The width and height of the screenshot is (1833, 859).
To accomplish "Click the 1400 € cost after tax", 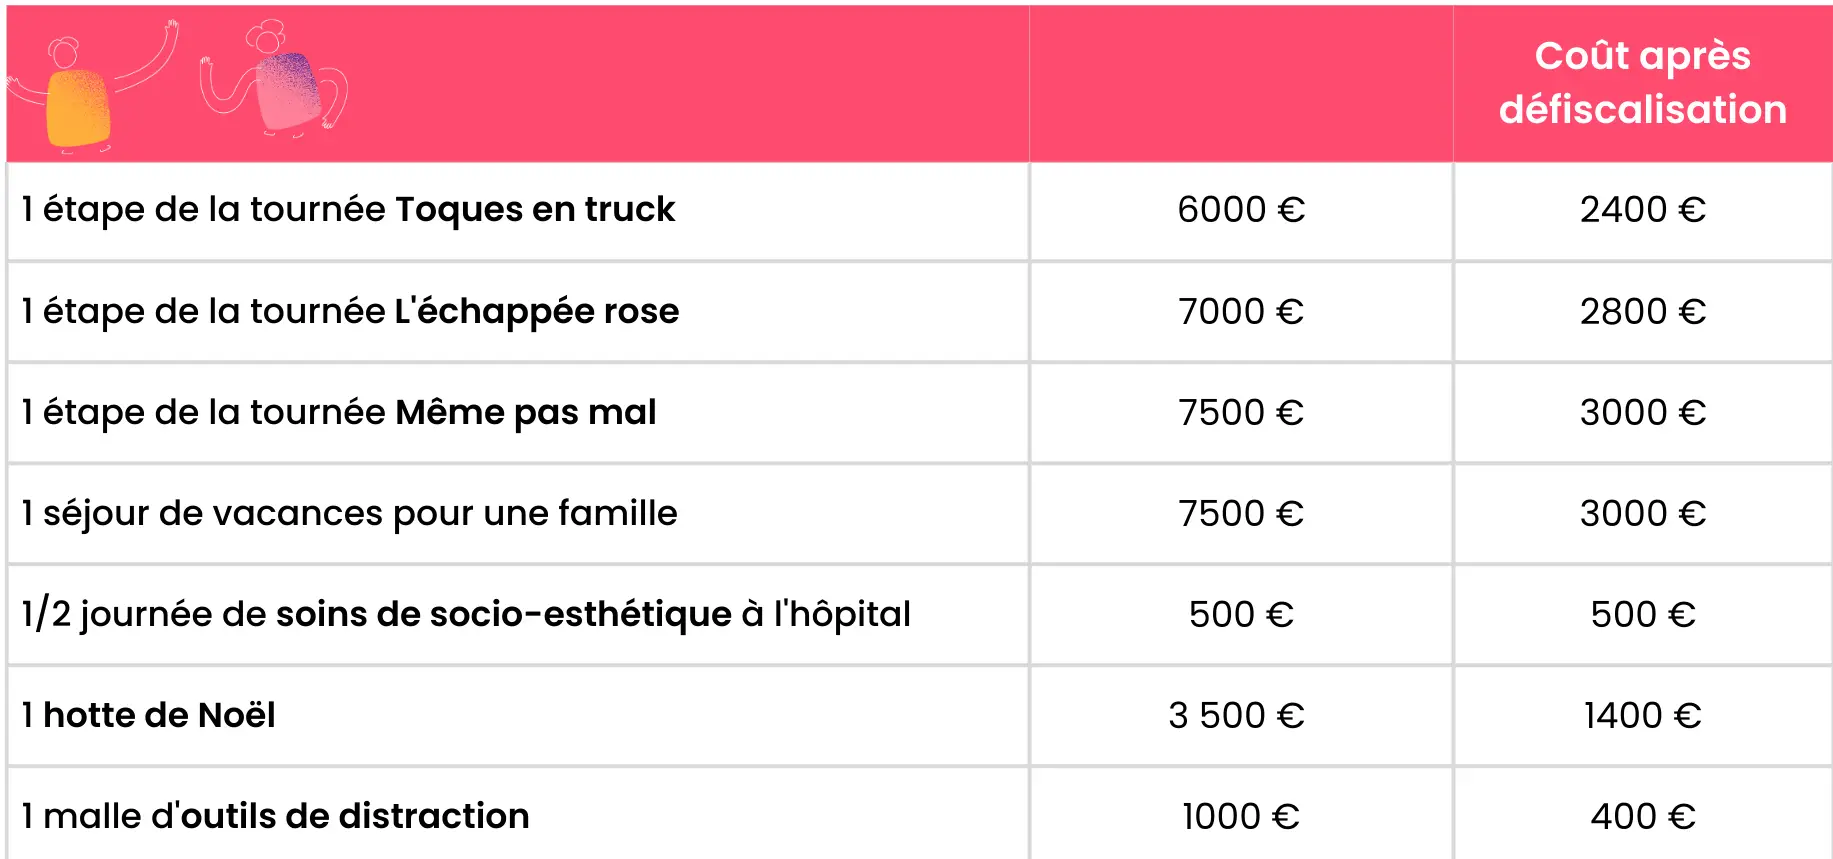I will pyautogui.click(x=1642, y=716).
